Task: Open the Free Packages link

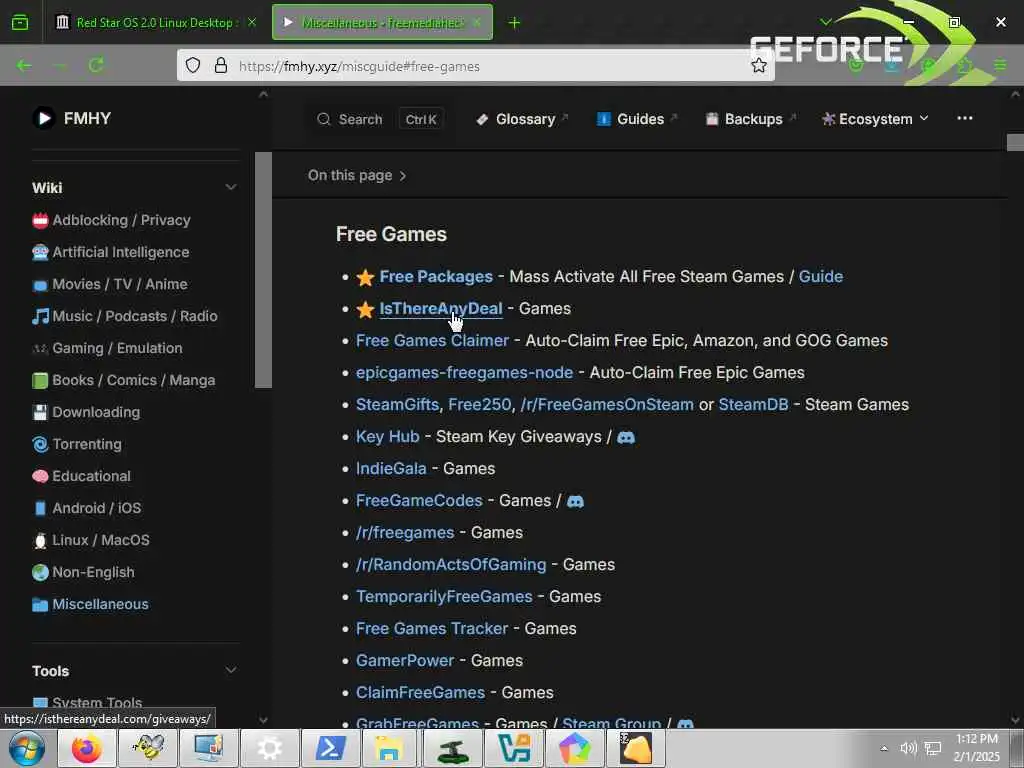Action: pos(436,276)
